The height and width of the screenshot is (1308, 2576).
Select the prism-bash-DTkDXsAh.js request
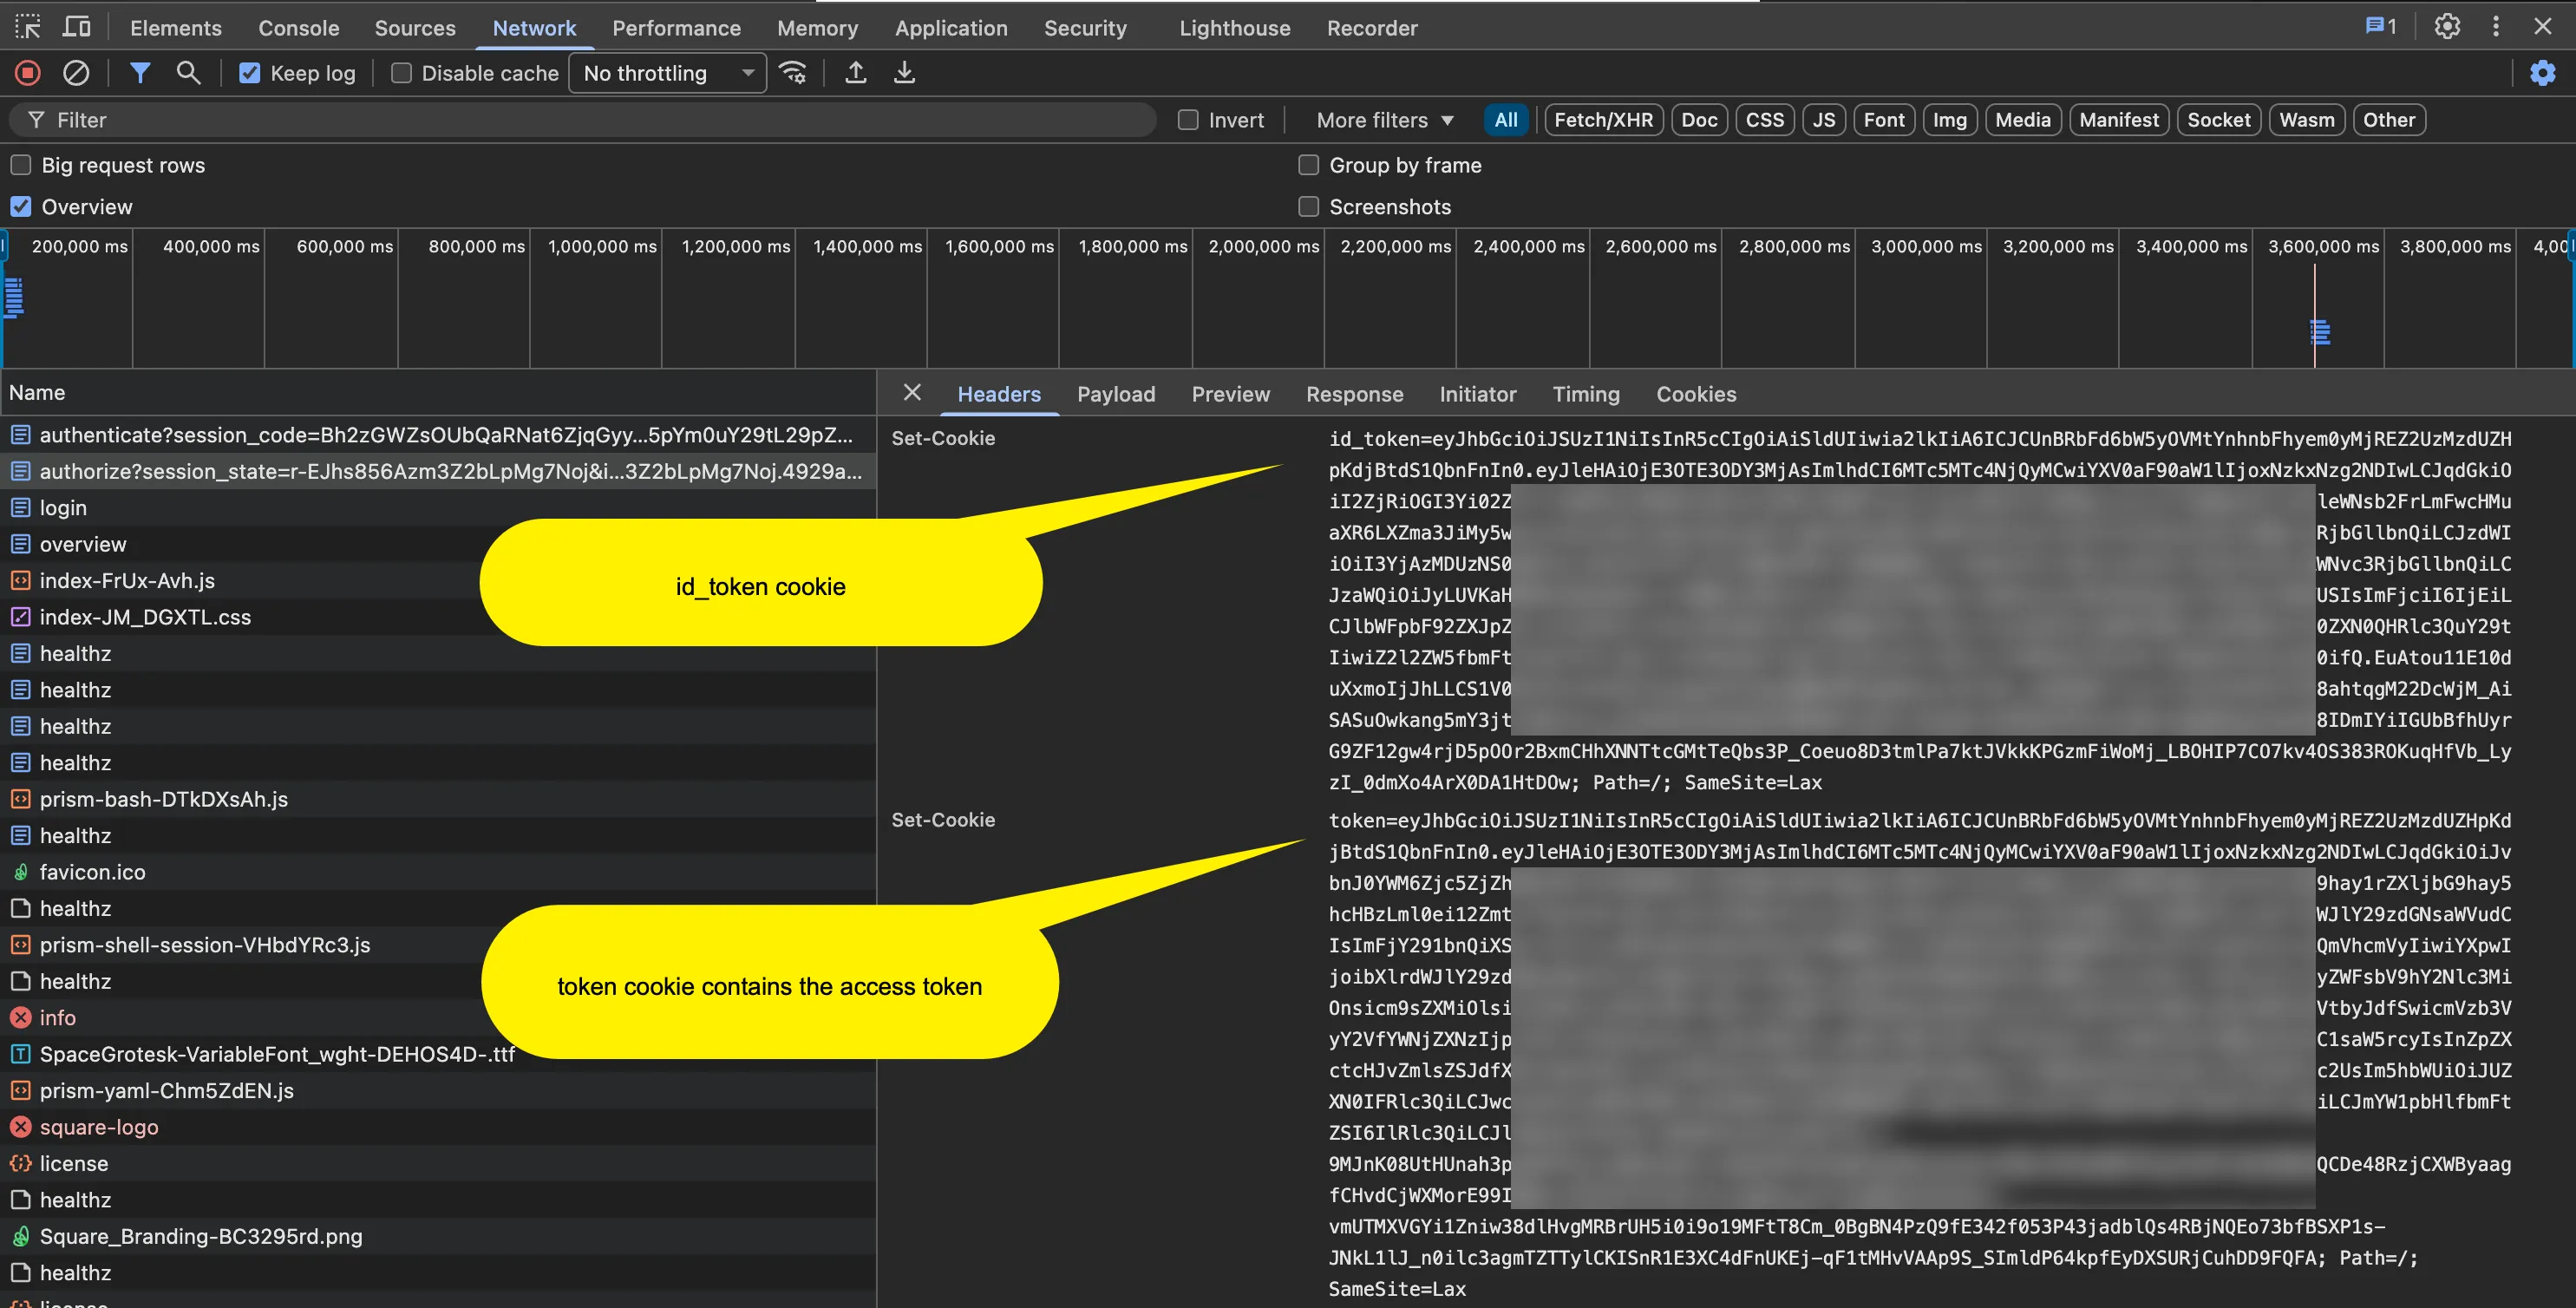[x=438, y=799]
